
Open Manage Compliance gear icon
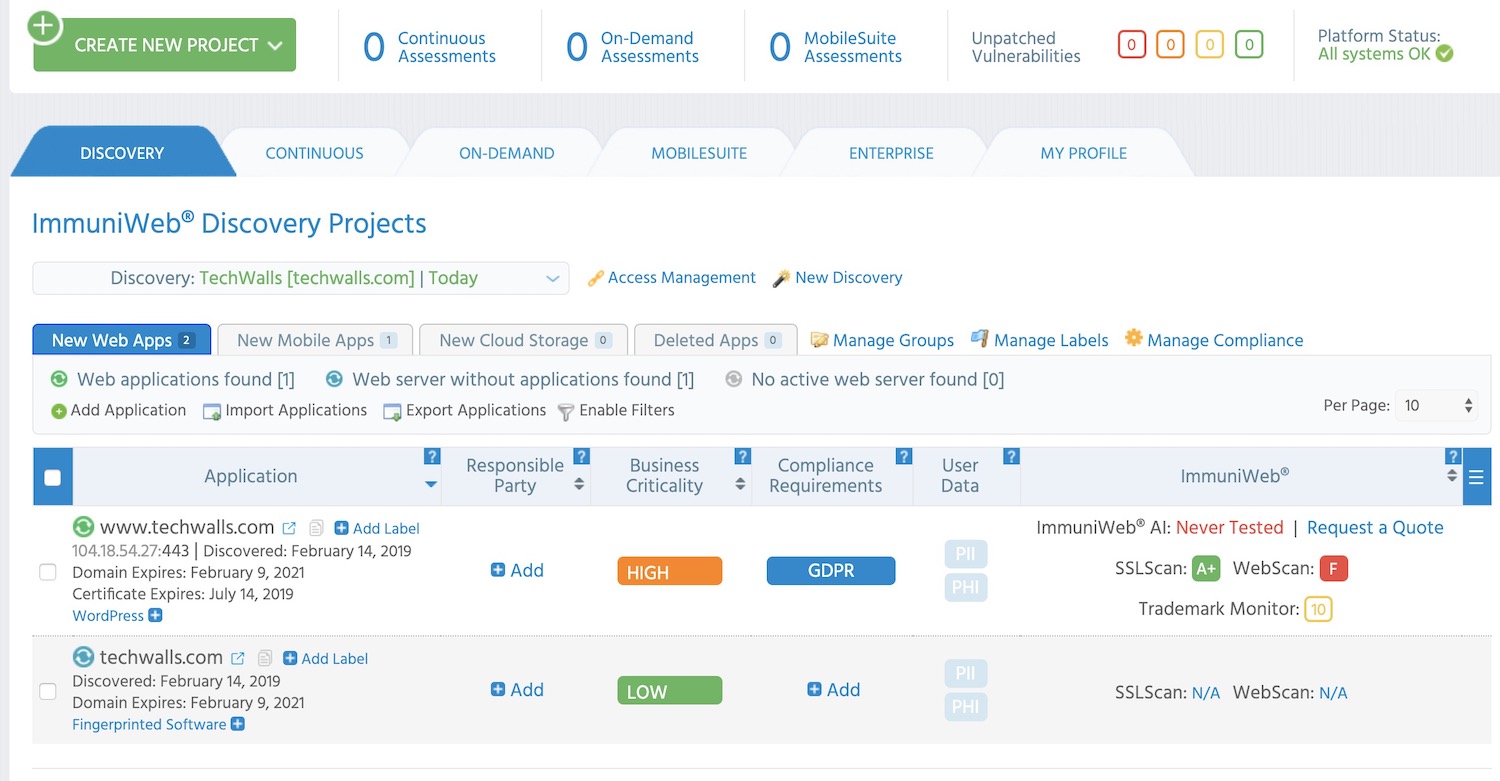tap(1133, 339)
